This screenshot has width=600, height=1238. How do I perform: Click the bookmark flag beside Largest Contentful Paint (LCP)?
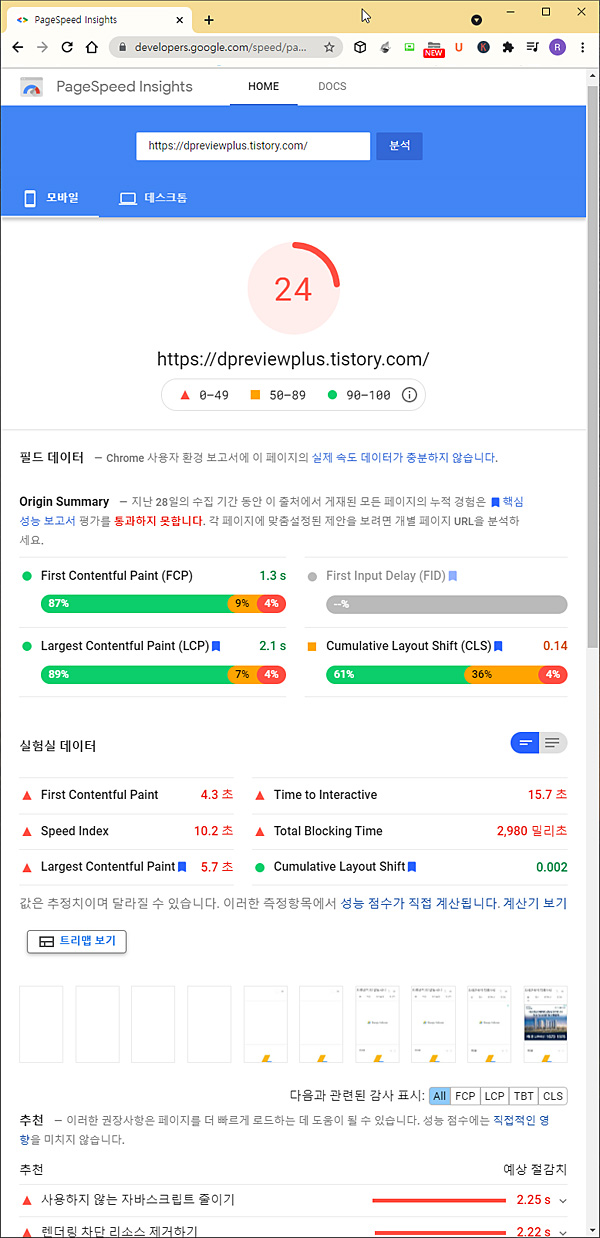[216, 646]
